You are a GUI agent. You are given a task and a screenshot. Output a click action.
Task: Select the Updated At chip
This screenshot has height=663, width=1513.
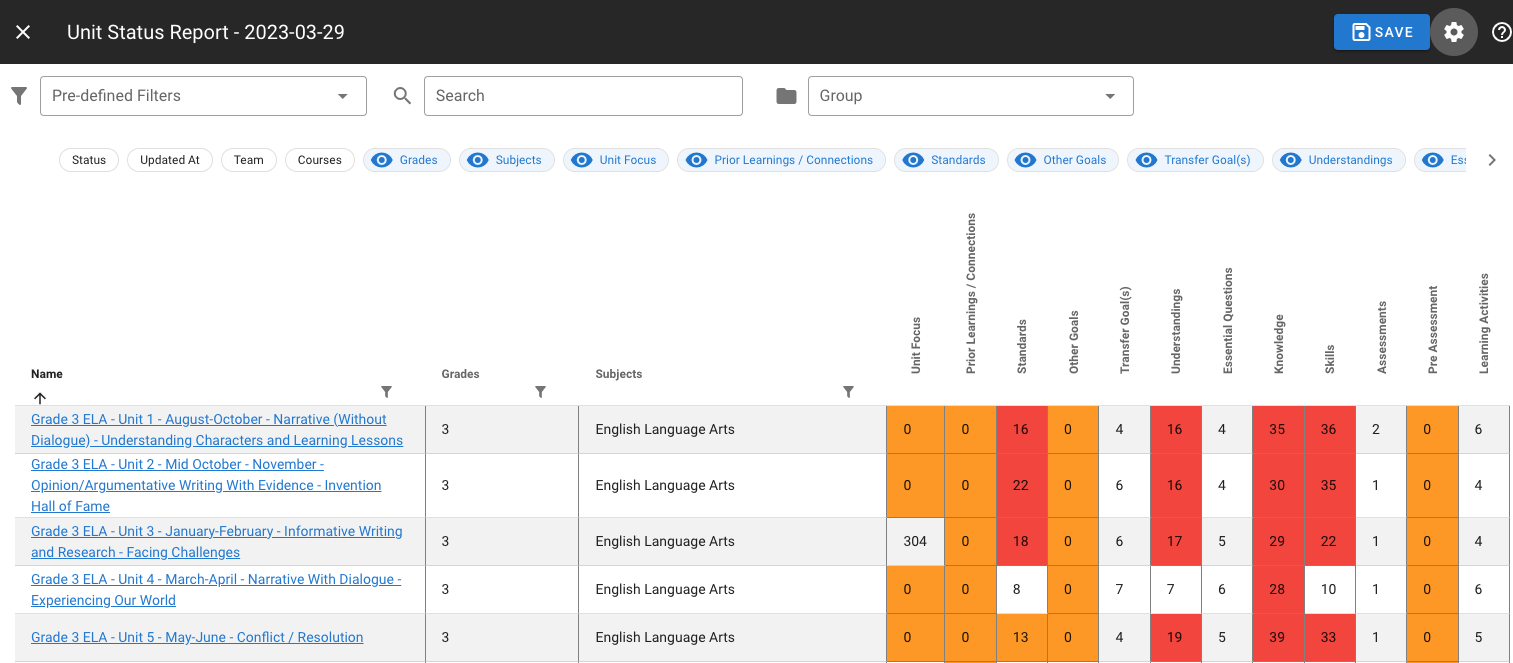pos(170,160)
